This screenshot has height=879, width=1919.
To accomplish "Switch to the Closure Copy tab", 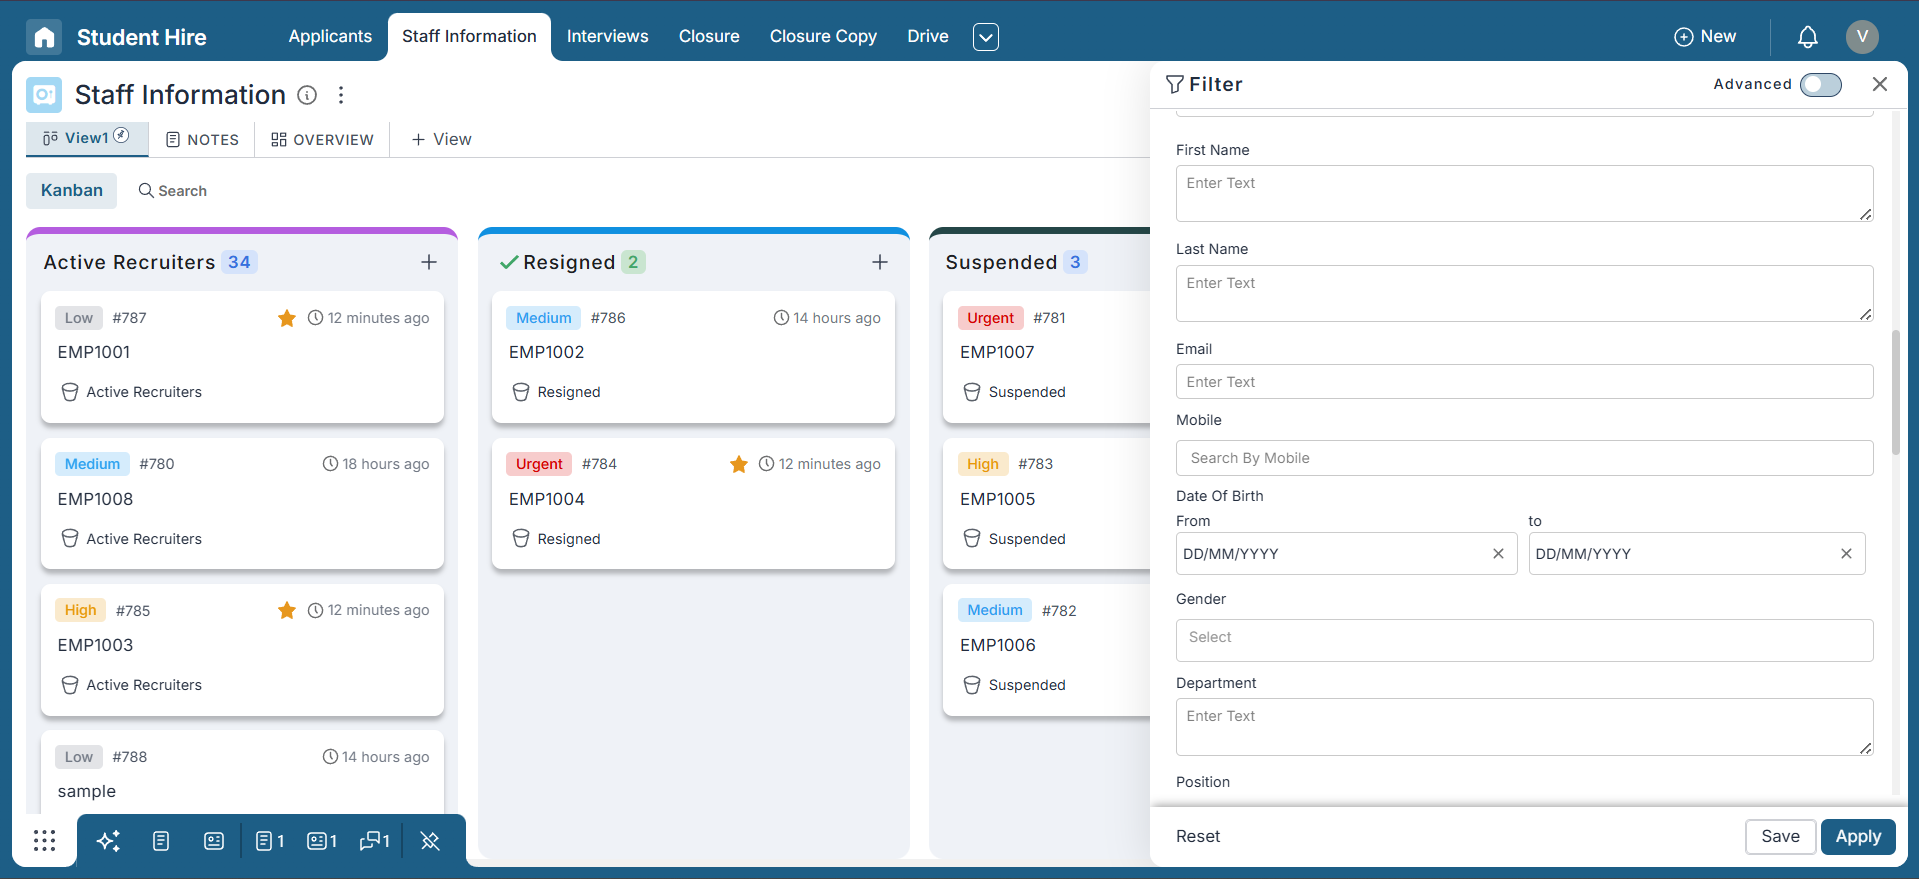I will [823, 36].
